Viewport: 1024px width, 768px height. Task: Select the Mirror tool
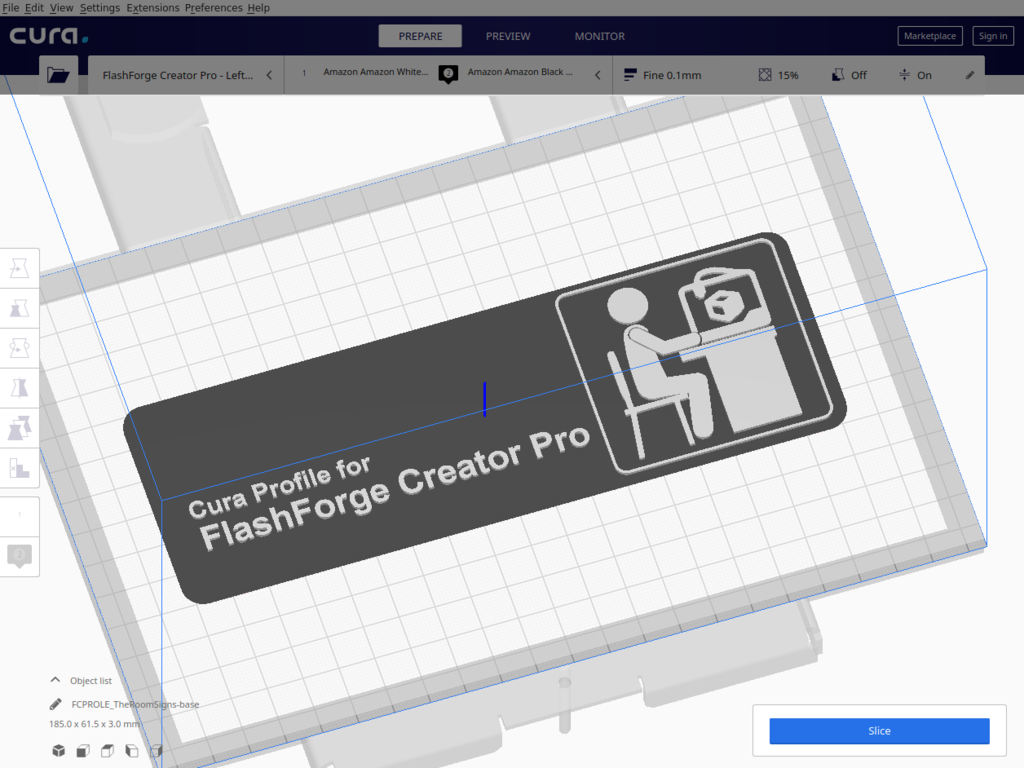[x=20, y=387]
